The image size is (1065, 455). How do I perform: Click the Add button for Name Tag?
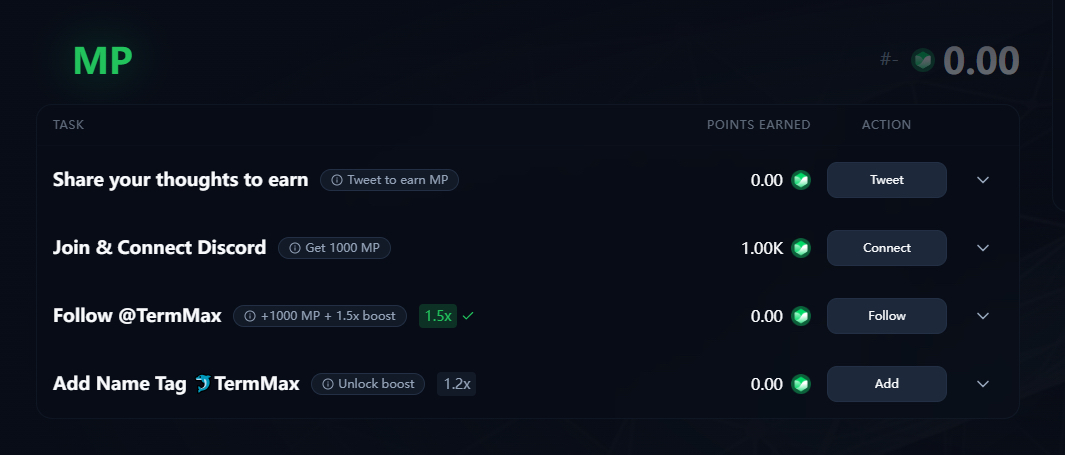coord(886,384)
